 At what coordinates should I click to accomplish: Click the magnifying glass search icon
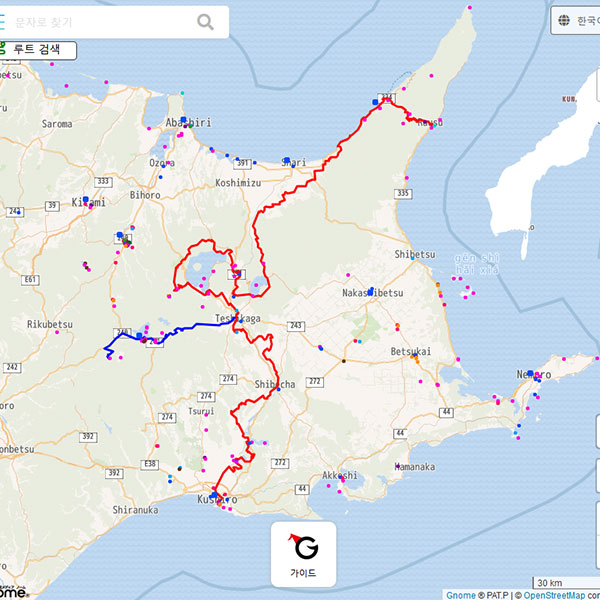pos(205,22)
